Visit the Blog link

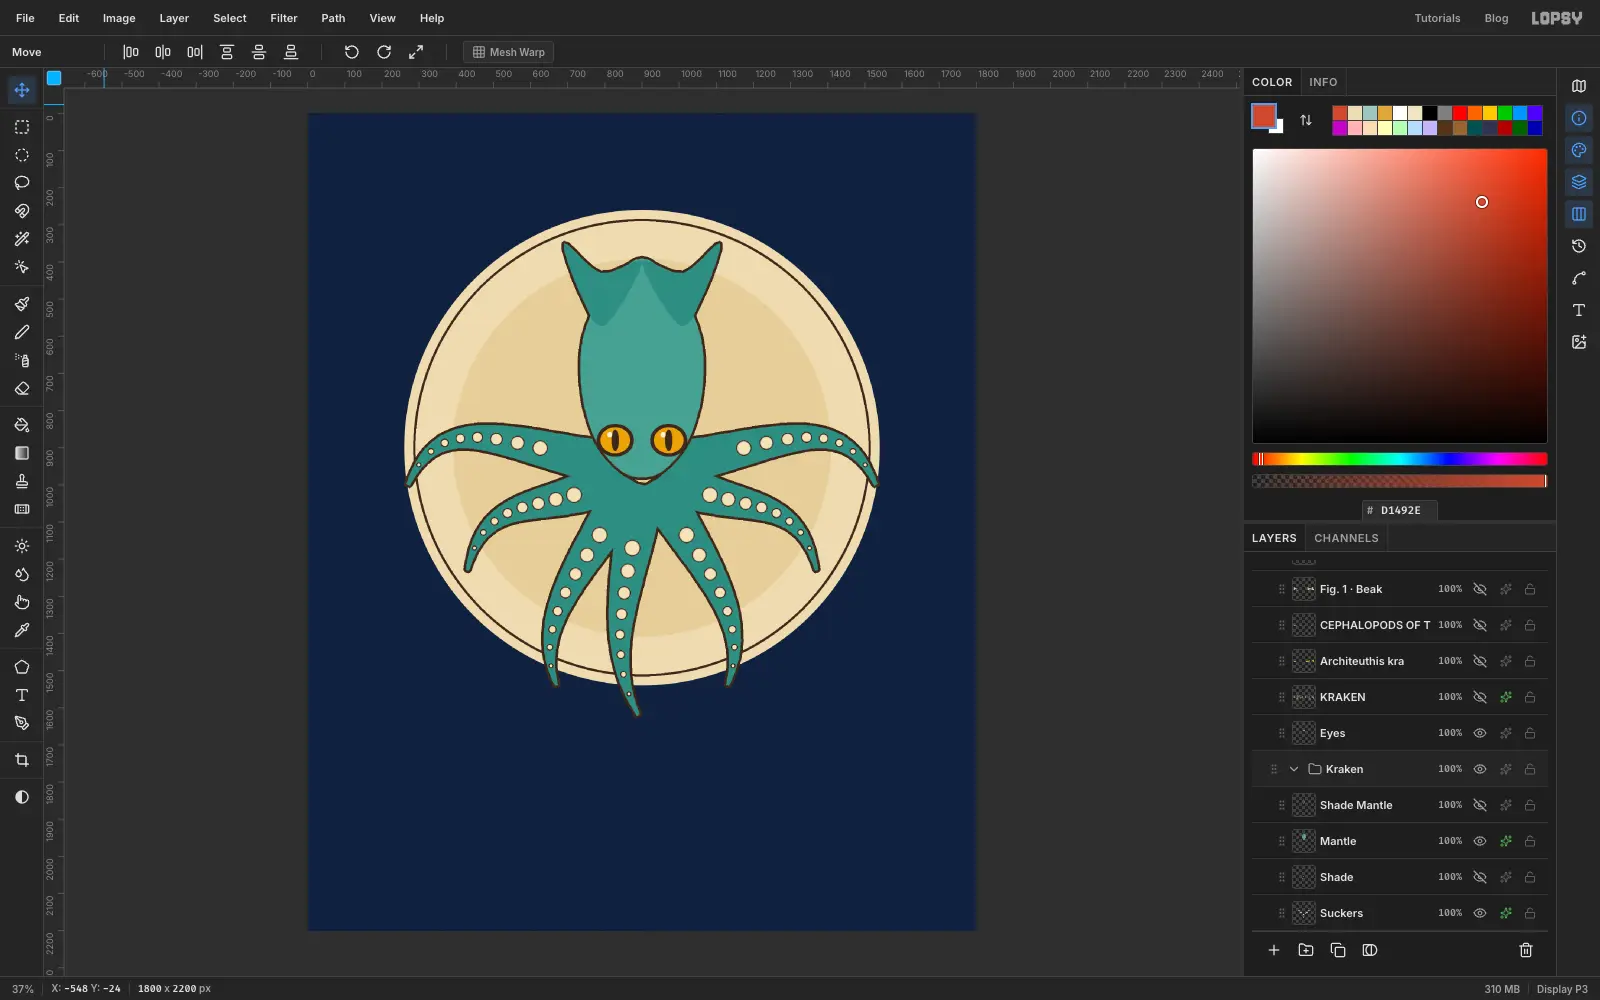[x=1496, y=18]
